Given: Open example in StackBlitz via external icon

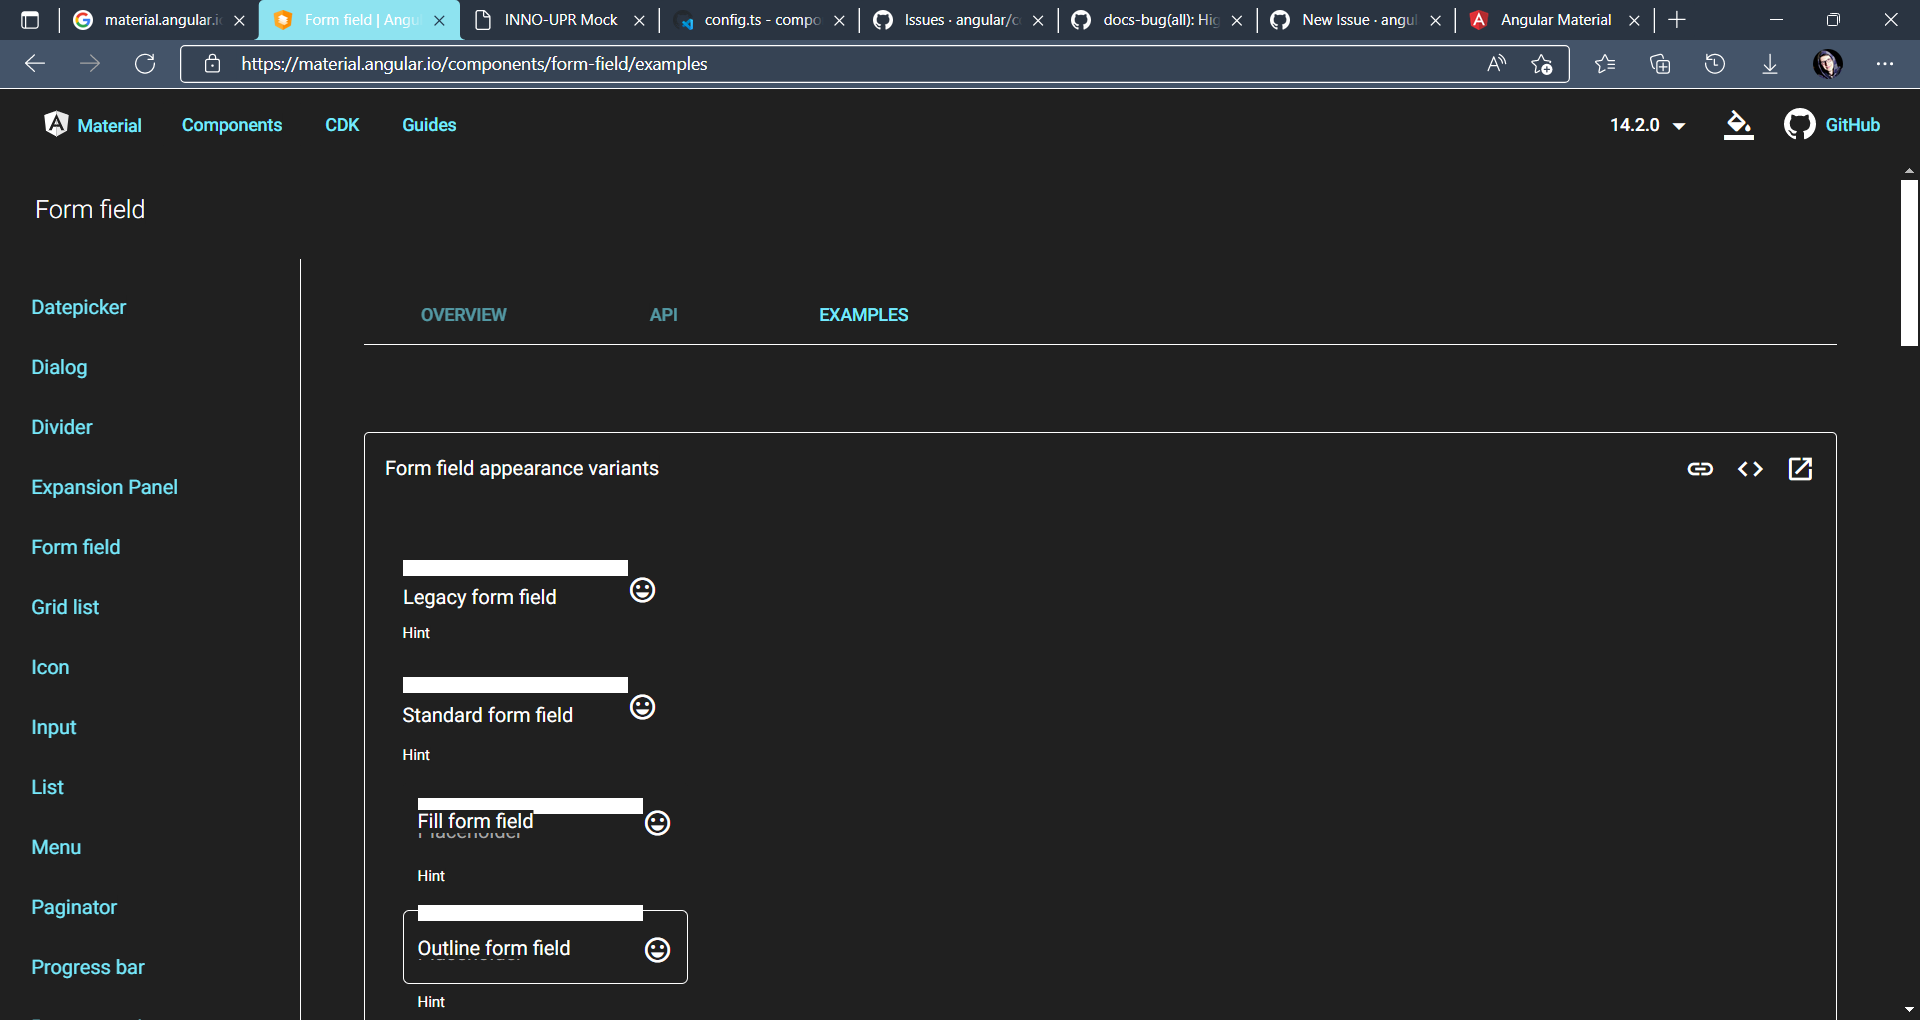Looking at the screenshot, I should click(x=1800, y=469).
